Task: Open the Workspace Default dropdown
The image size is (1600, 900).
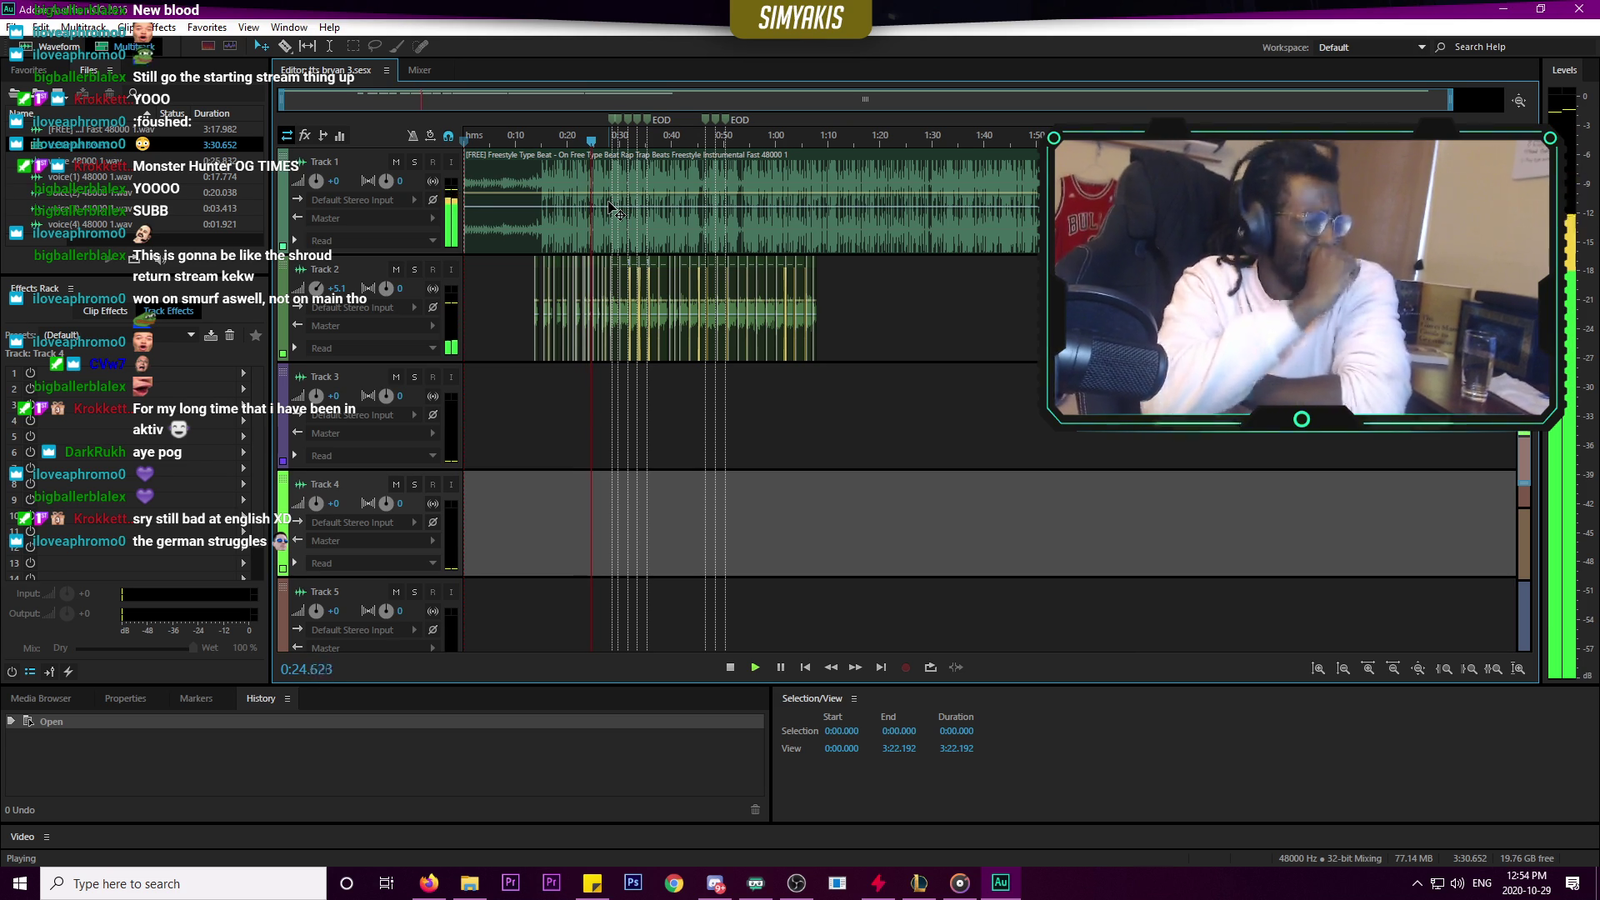Action: click(x=1371, y=47)
